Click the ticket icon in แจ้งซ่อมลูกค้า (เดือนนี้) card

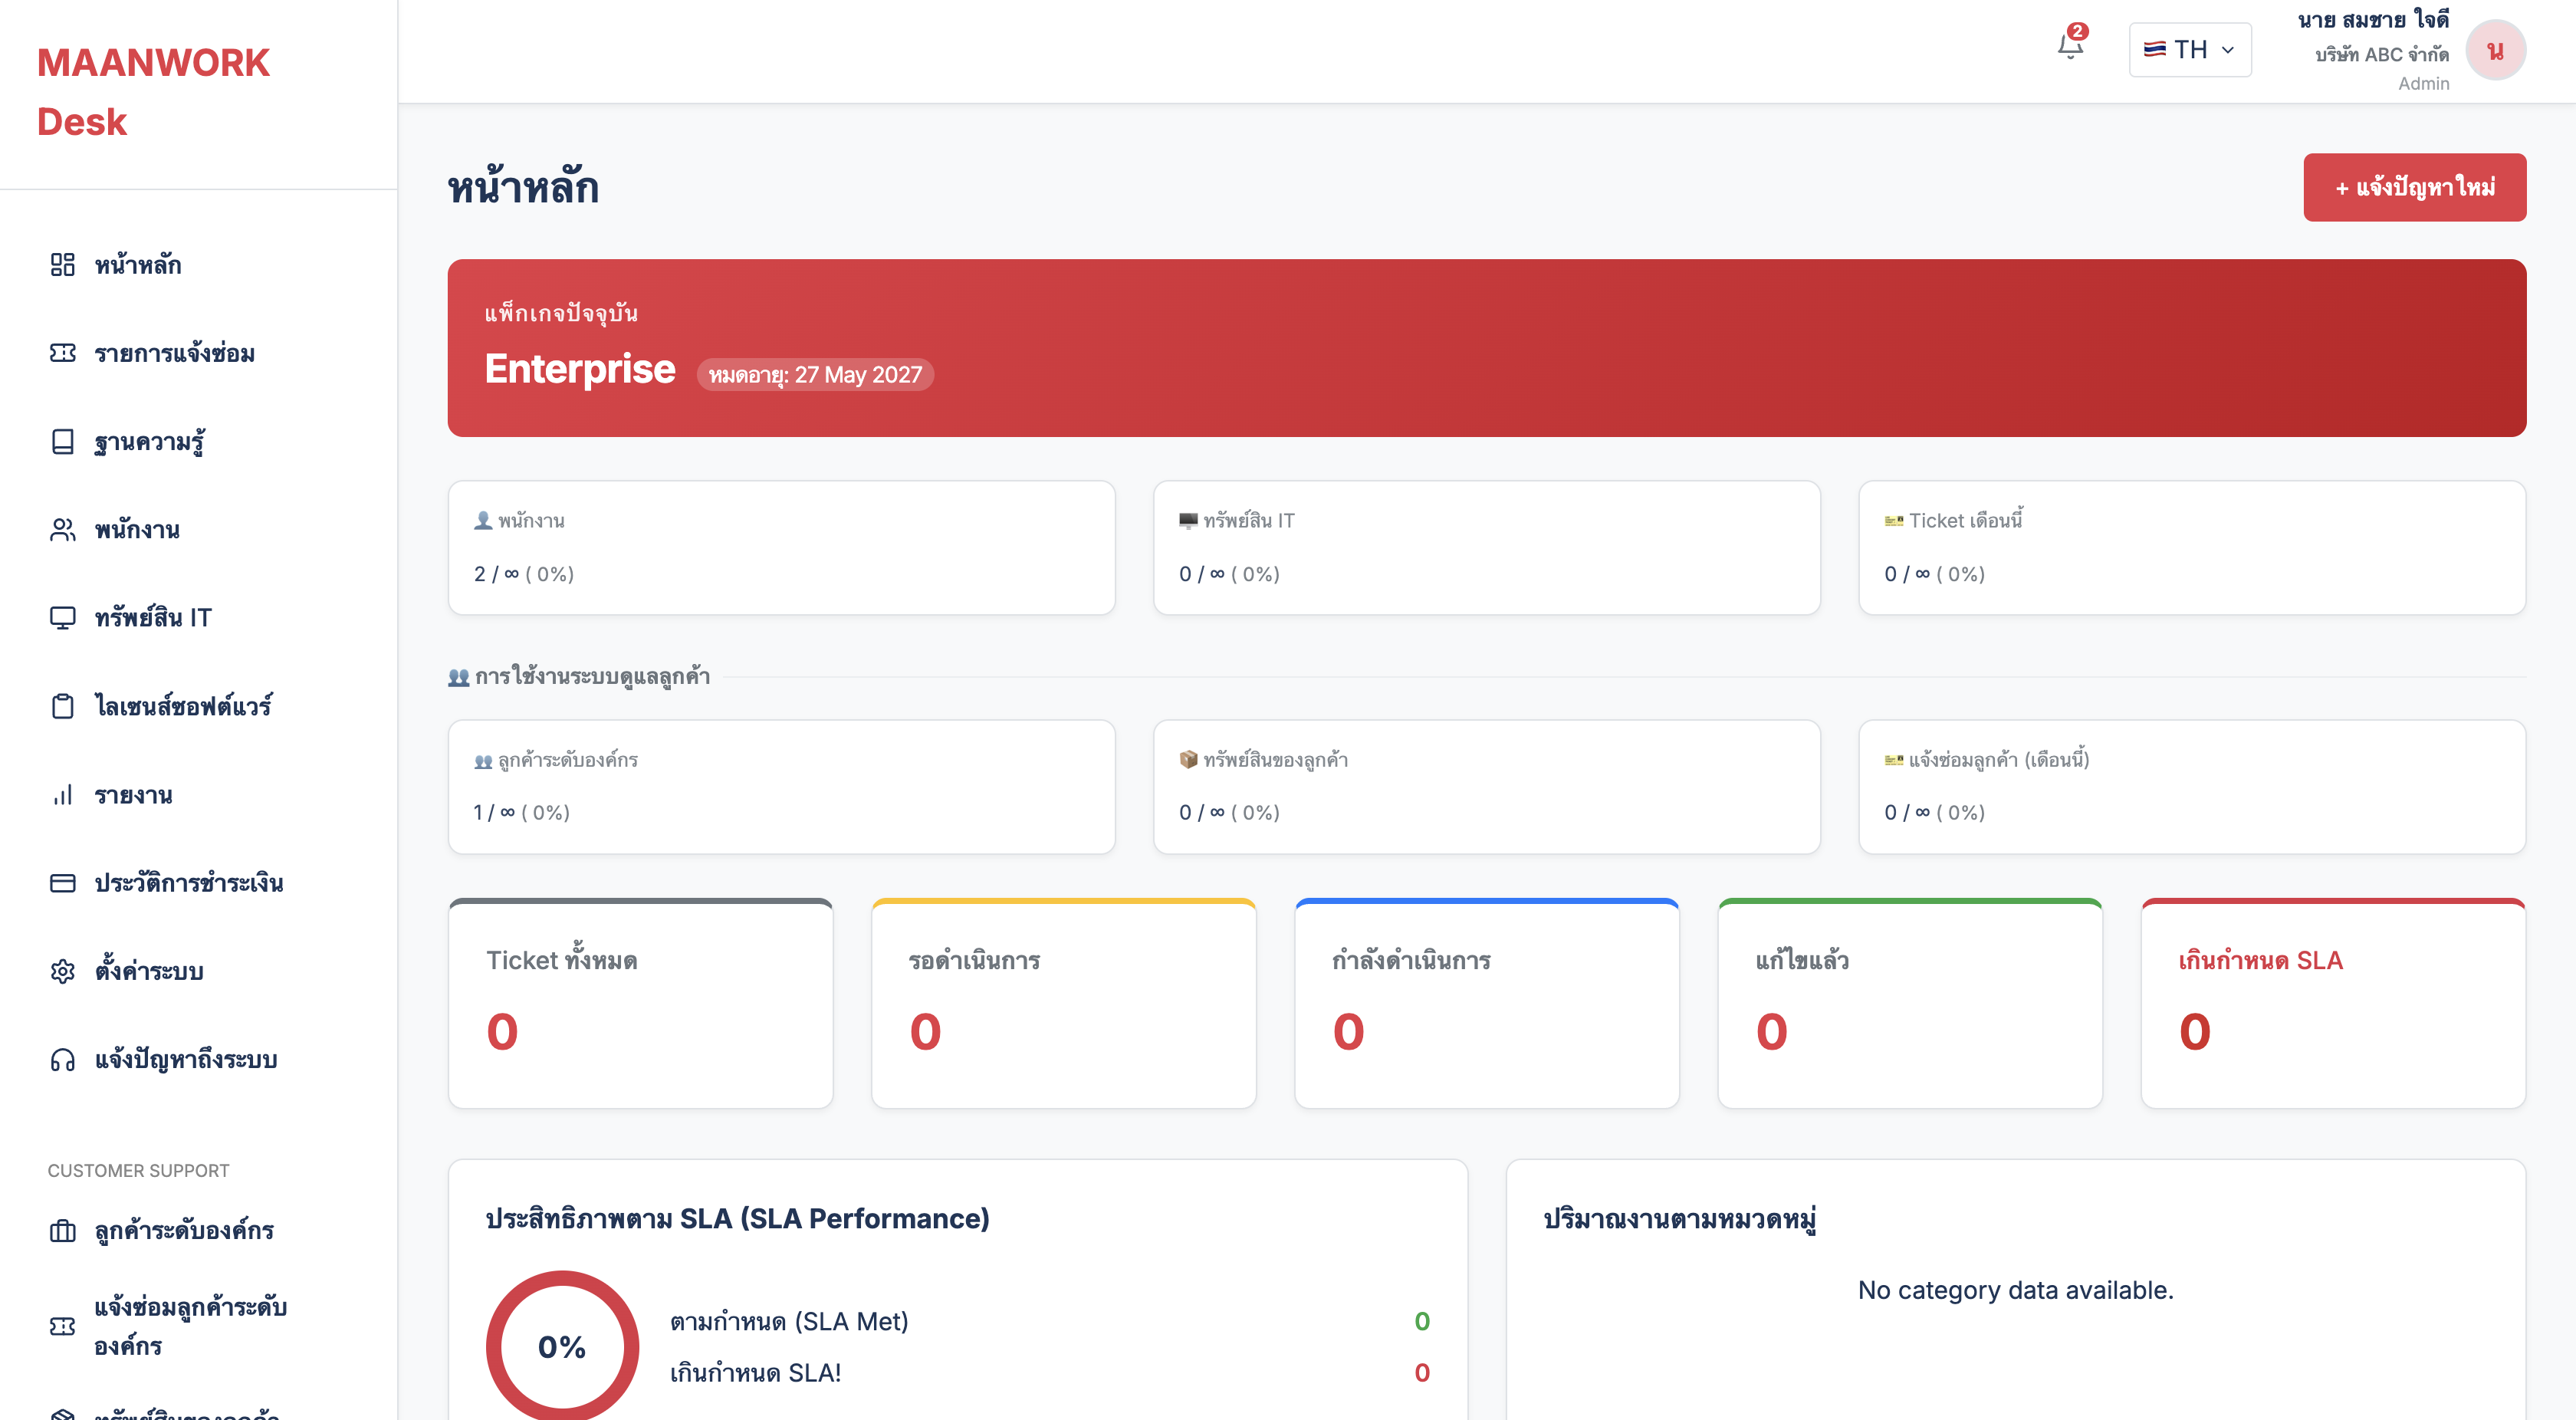coord(1893,760)
